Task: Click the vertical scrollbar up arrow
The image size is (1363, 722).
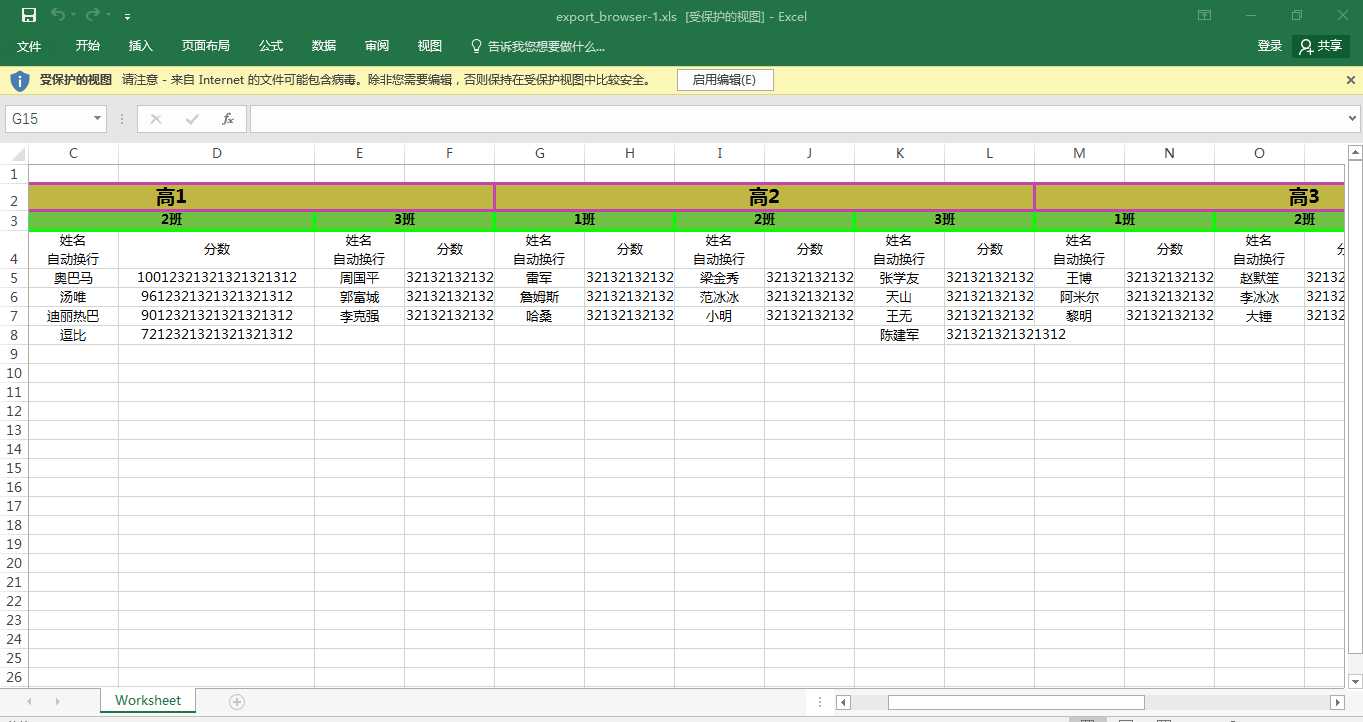Action: (1355, 153)
